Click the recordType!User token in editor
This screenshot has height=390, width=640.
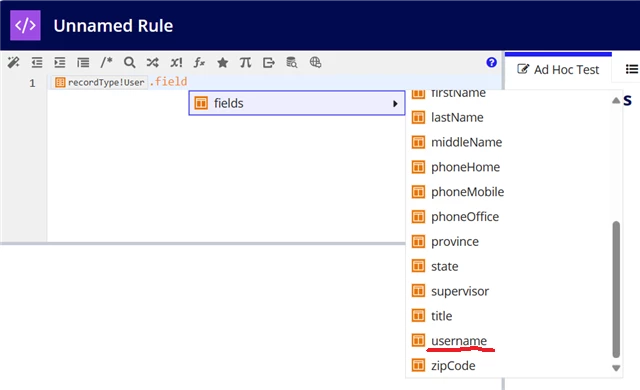[100, 82]
